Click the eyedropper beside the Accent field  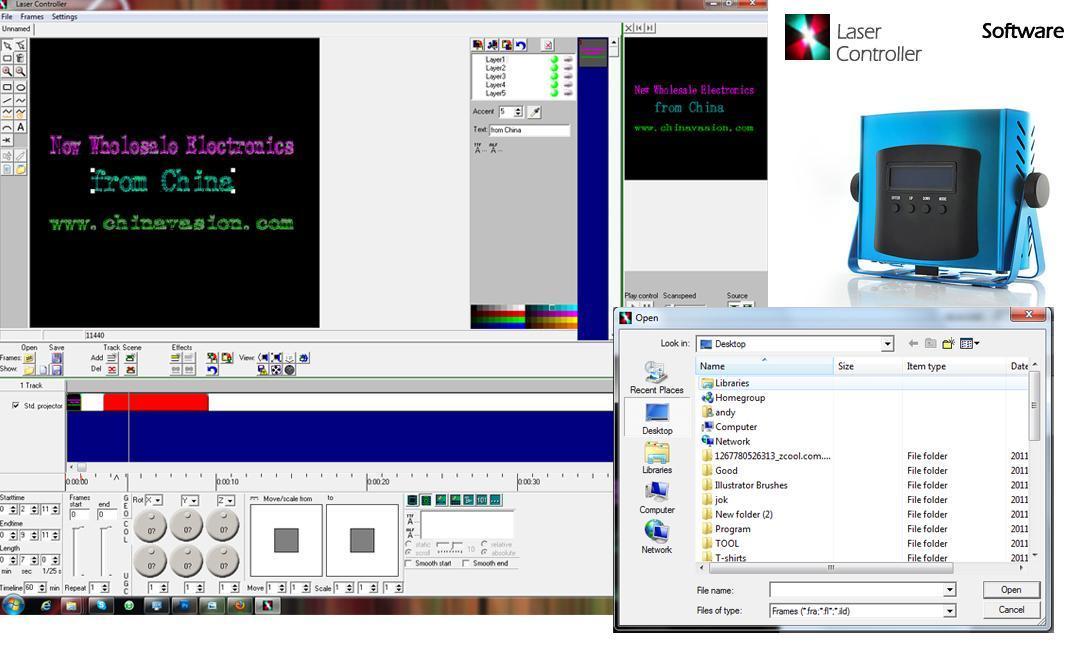click(x=534, y=112)
